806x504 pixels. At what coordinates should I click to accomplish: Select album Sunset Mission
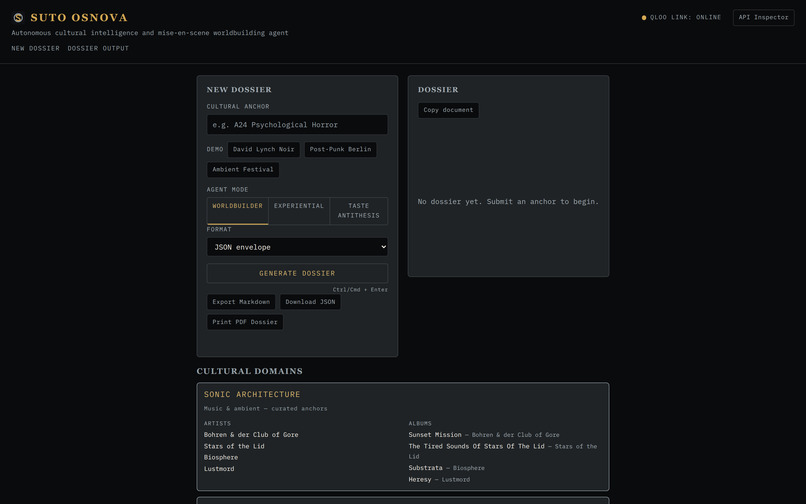point(435,435)
